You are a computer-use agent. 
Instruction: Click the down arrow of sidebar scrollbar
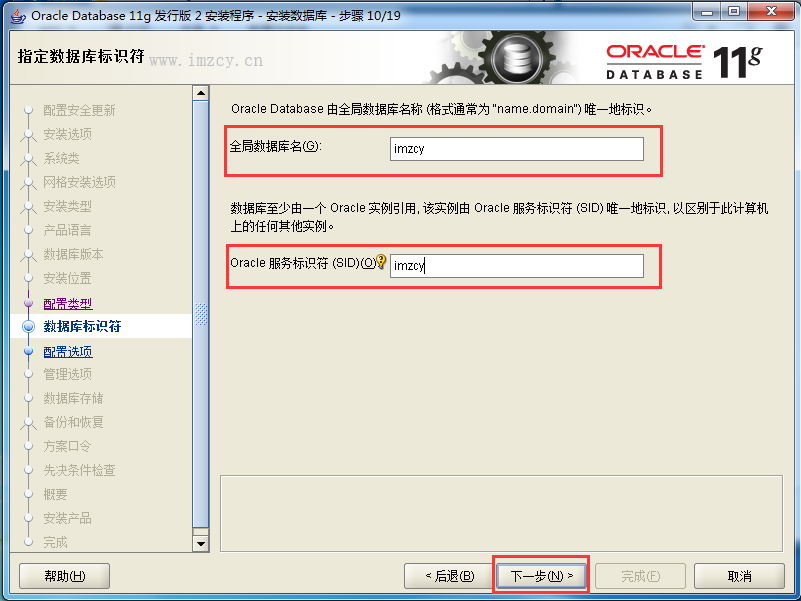pos(201,543)
